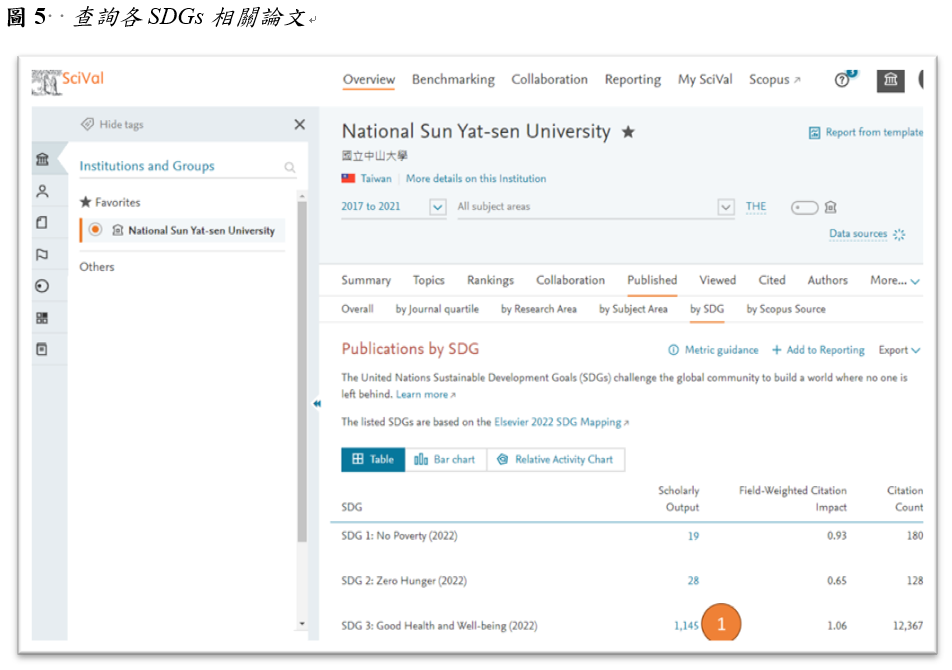Open the Export dropdown
Viewport: 952px width, 670px height.
tap(899, 350)
